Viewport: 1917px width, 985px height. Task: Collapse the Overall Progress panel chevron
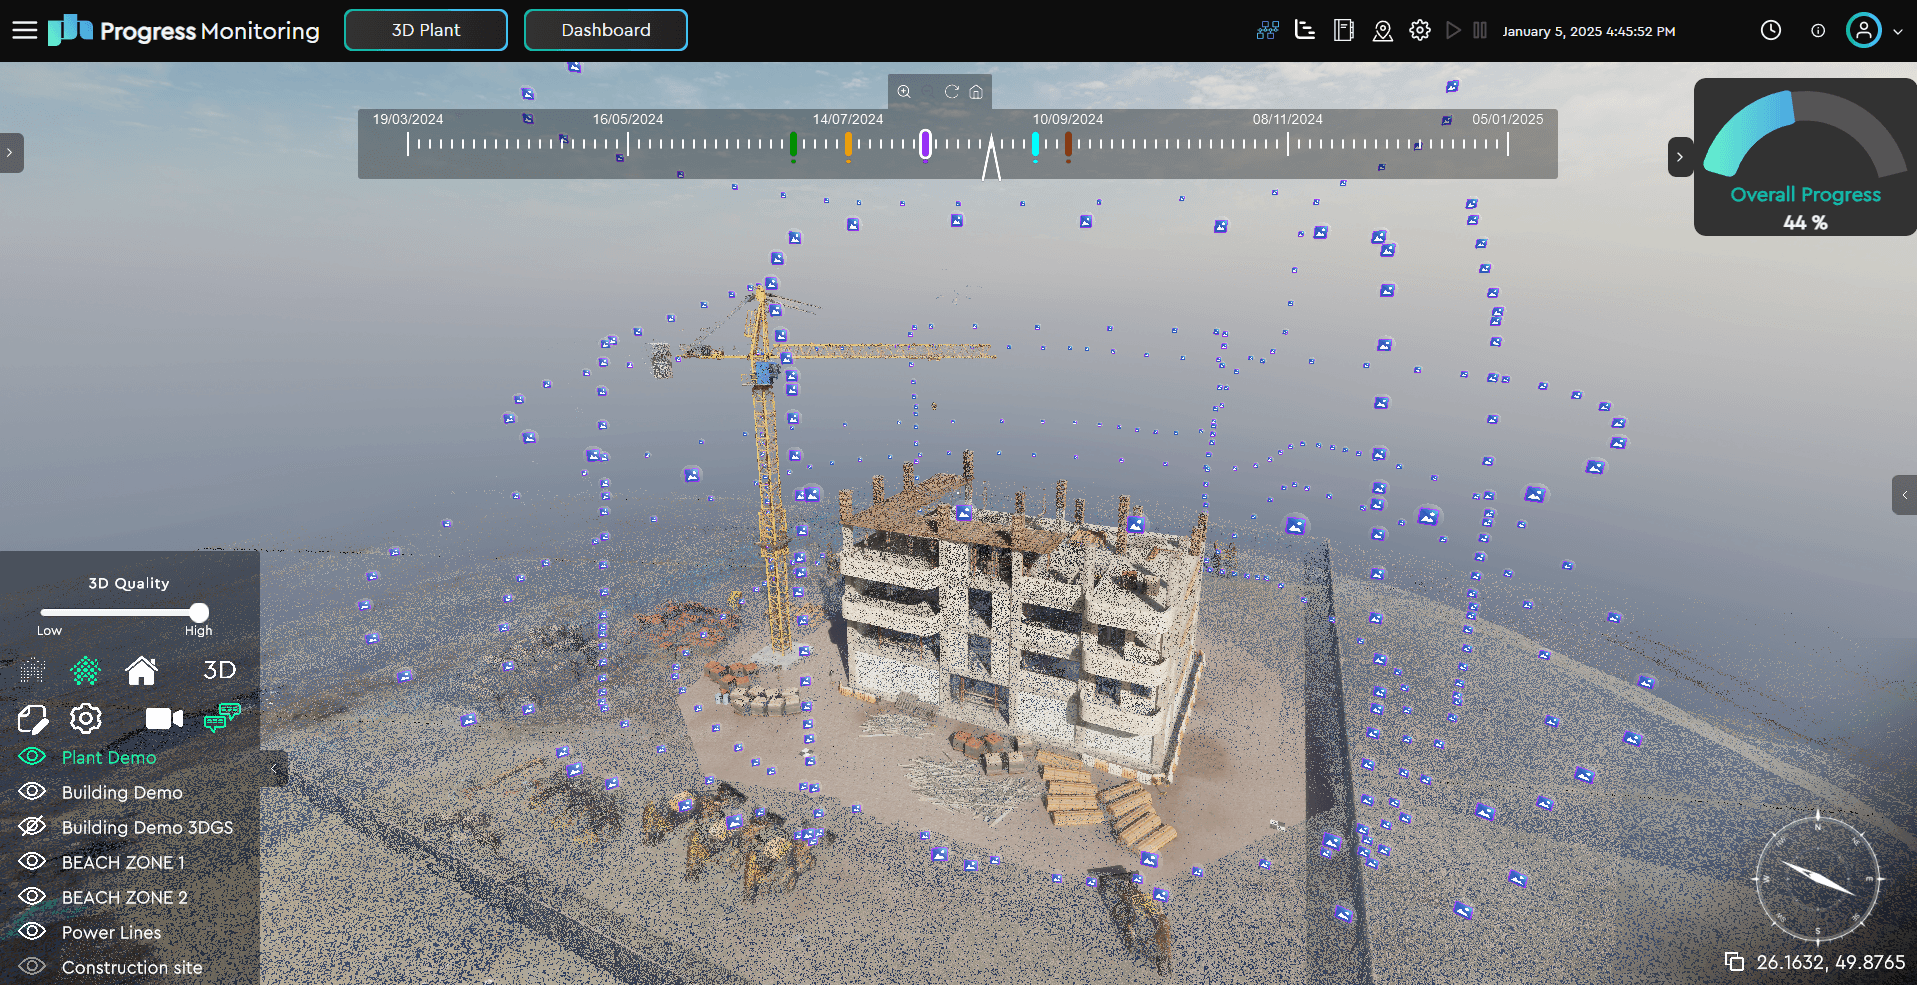(x=1680, y=157)
